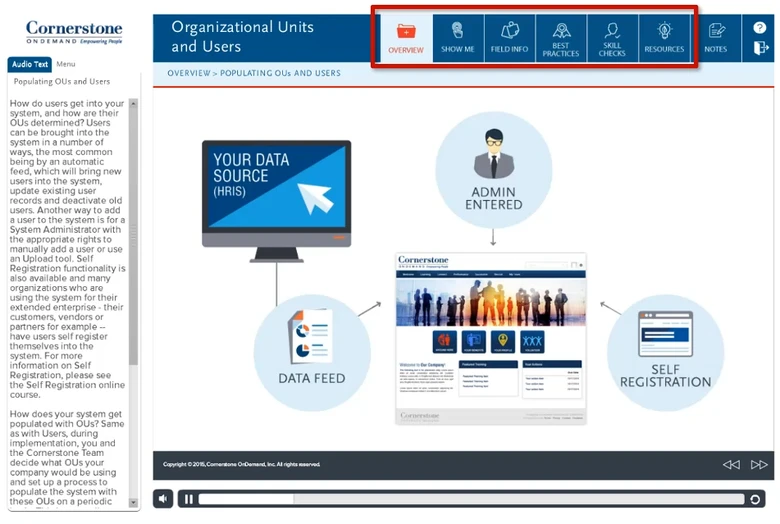Click the Data Feed circle graphic
Viewport: 780px width, 524px height.
[x=312, y=352]
